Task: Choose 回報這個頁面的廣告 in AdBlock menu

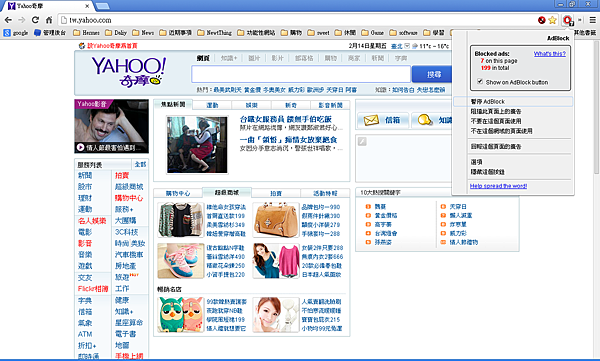Action: pos(496,146)
